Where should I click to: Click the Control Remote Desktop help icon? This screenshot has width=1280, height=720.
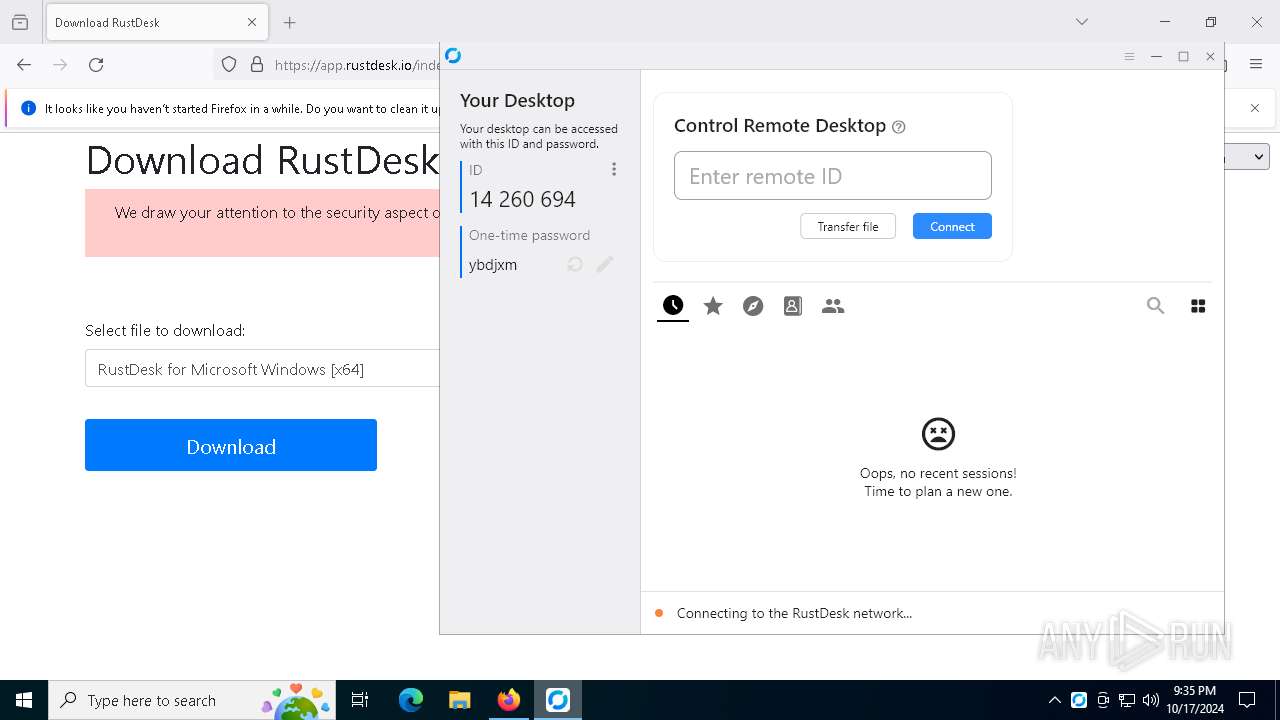pos(898,127)
